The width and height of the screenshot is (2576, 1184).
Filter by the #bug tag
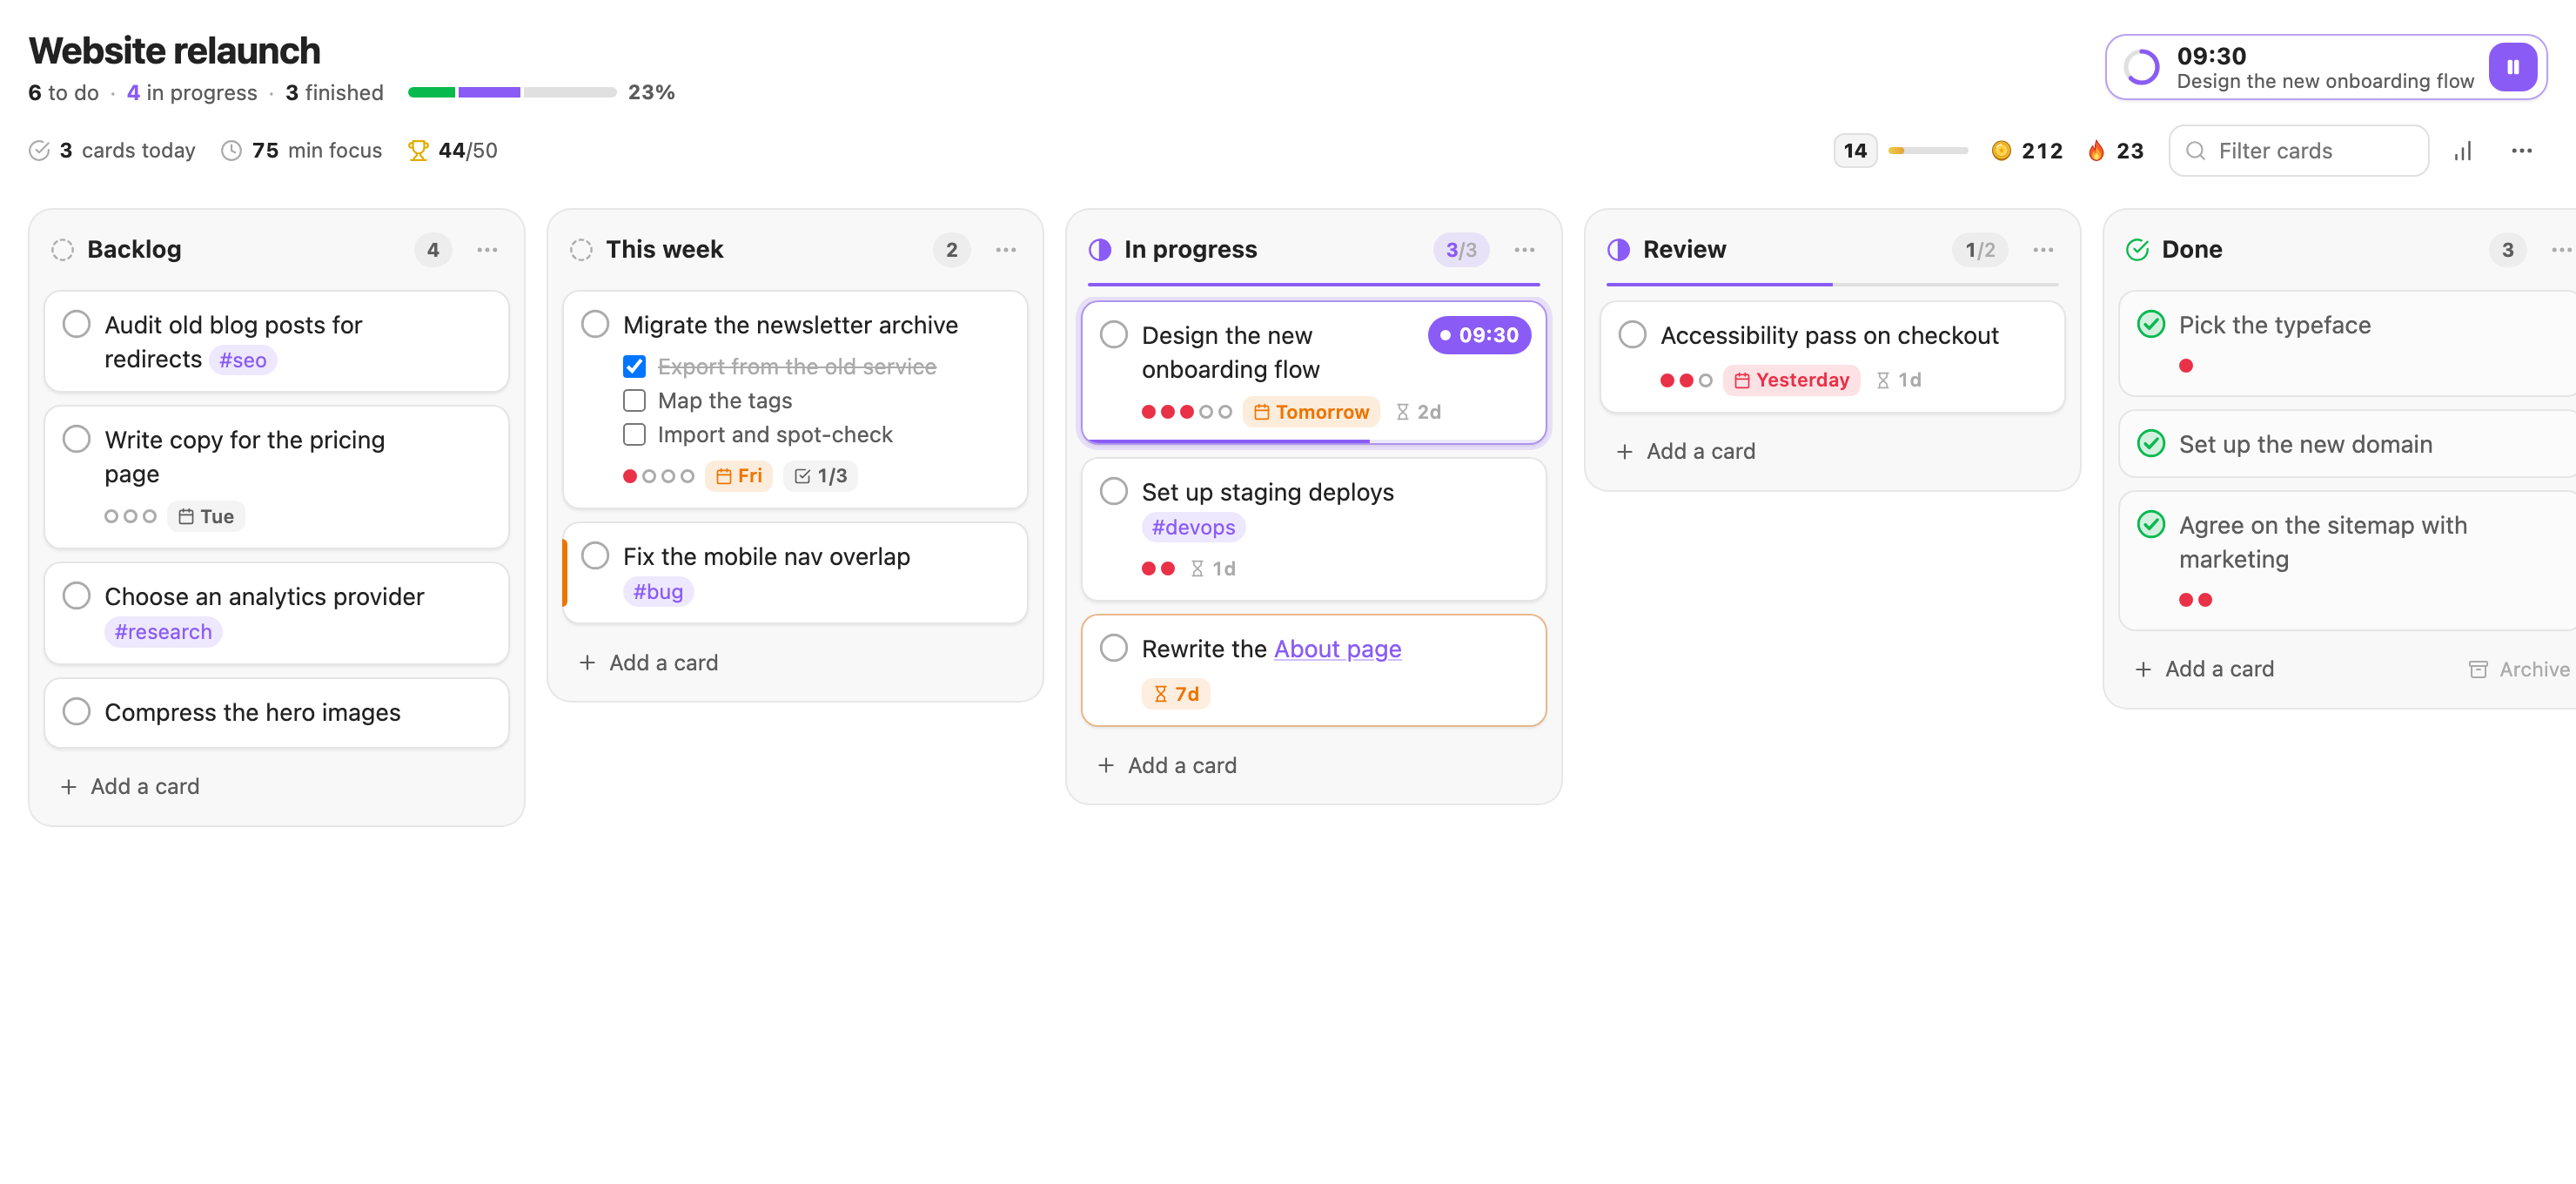(658, 592)
